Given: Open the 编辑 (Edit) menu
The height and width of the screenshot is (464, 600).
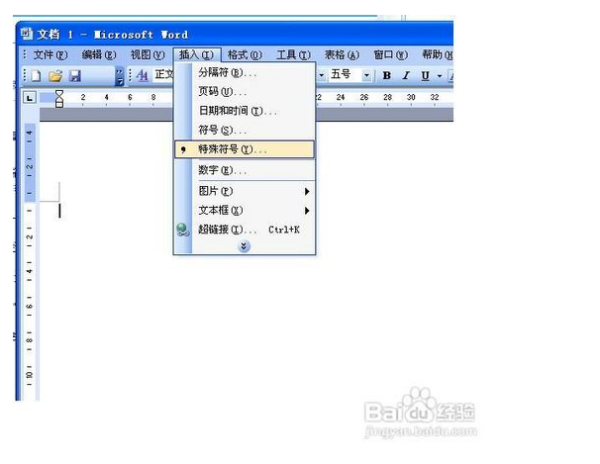Looking at the screenshot, I should [99, 55].
